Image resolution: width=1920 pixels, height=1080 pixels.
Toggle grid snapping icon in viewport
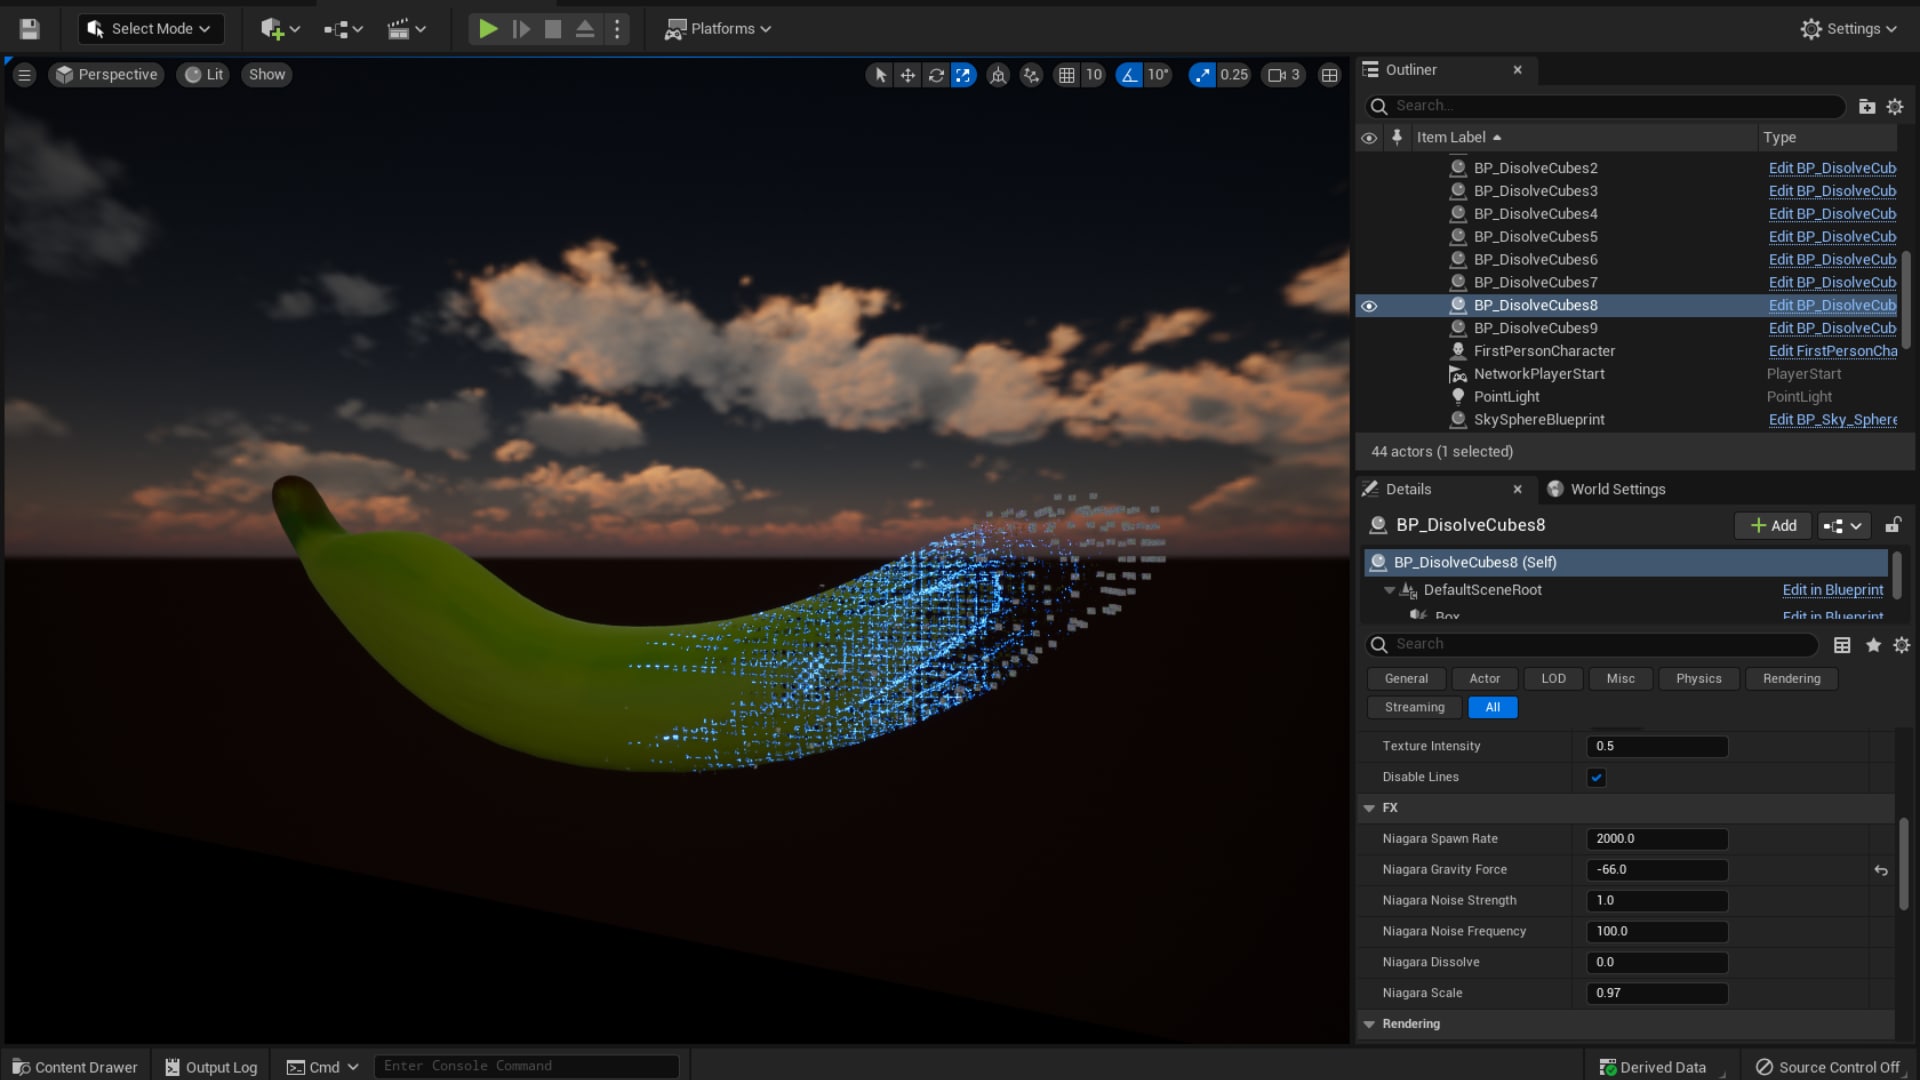tap(1067, 75)
